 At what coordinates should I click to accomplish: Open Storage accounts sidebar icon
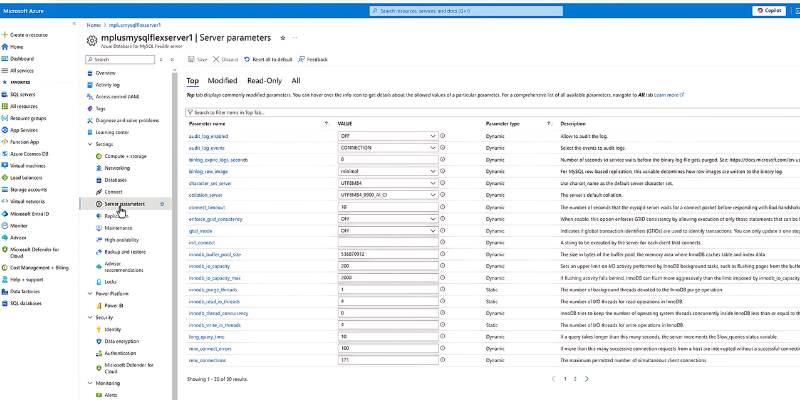5,189
